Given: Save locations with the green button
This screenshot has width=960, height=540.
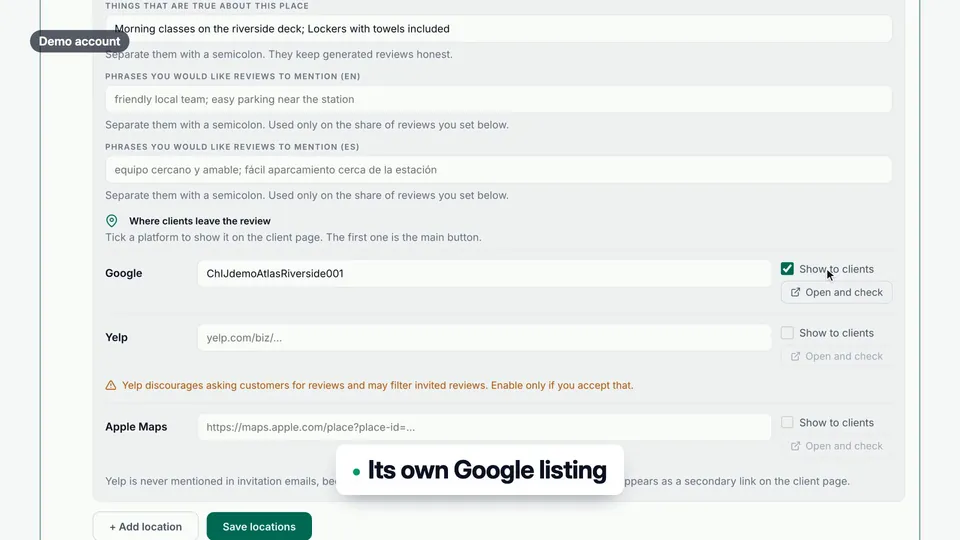Looking at the screenshot, I should point(259,527).
